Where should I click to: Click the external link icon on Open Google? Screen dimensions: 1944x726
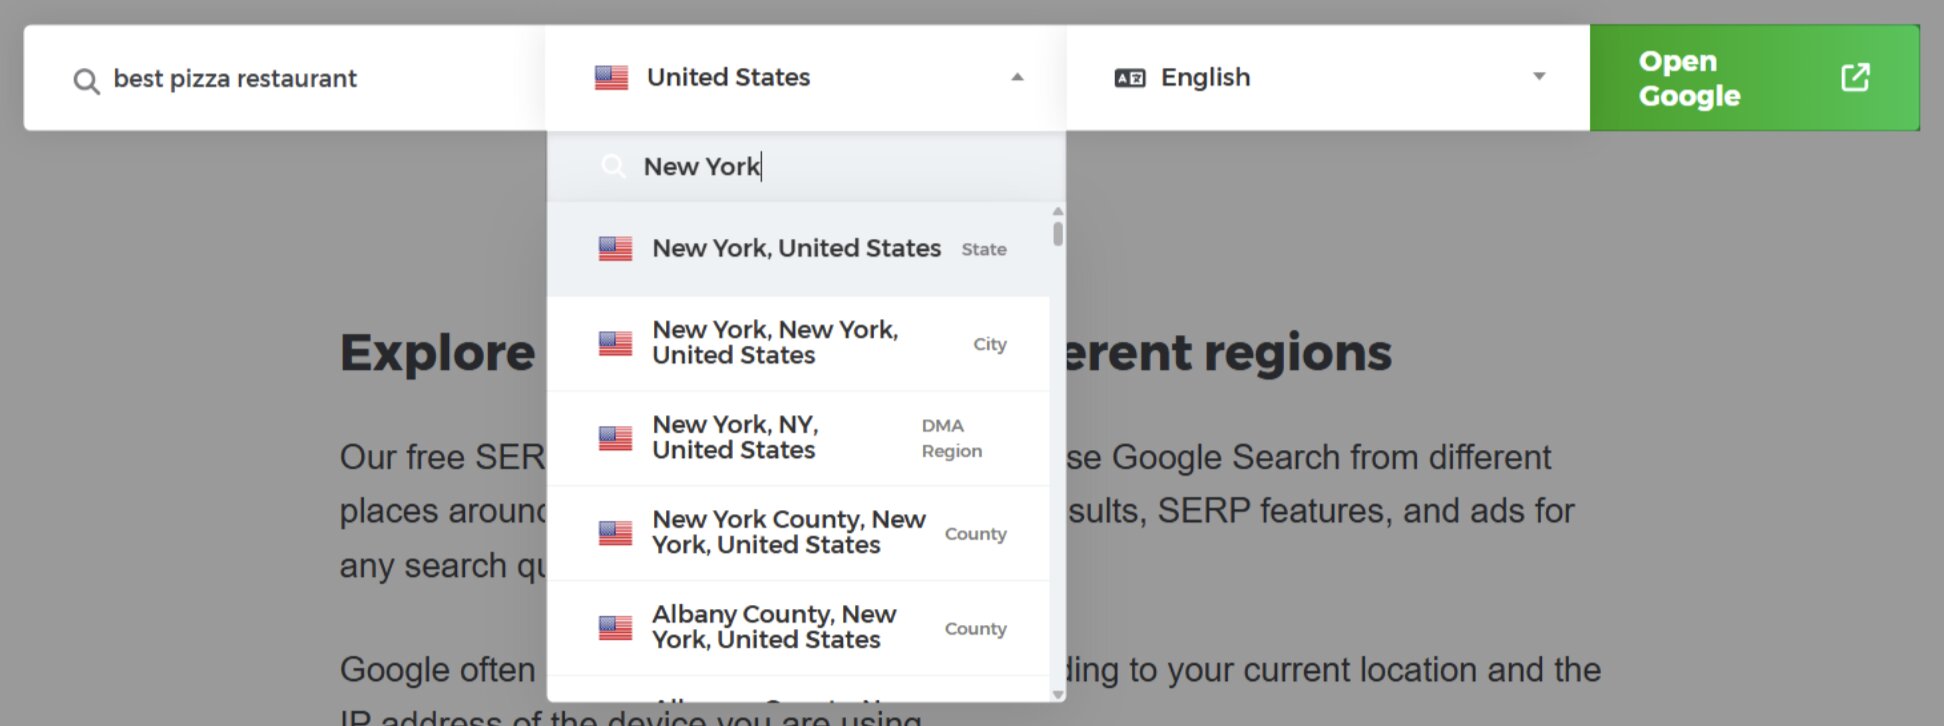pyautogui.click(x=1855, y=77)
